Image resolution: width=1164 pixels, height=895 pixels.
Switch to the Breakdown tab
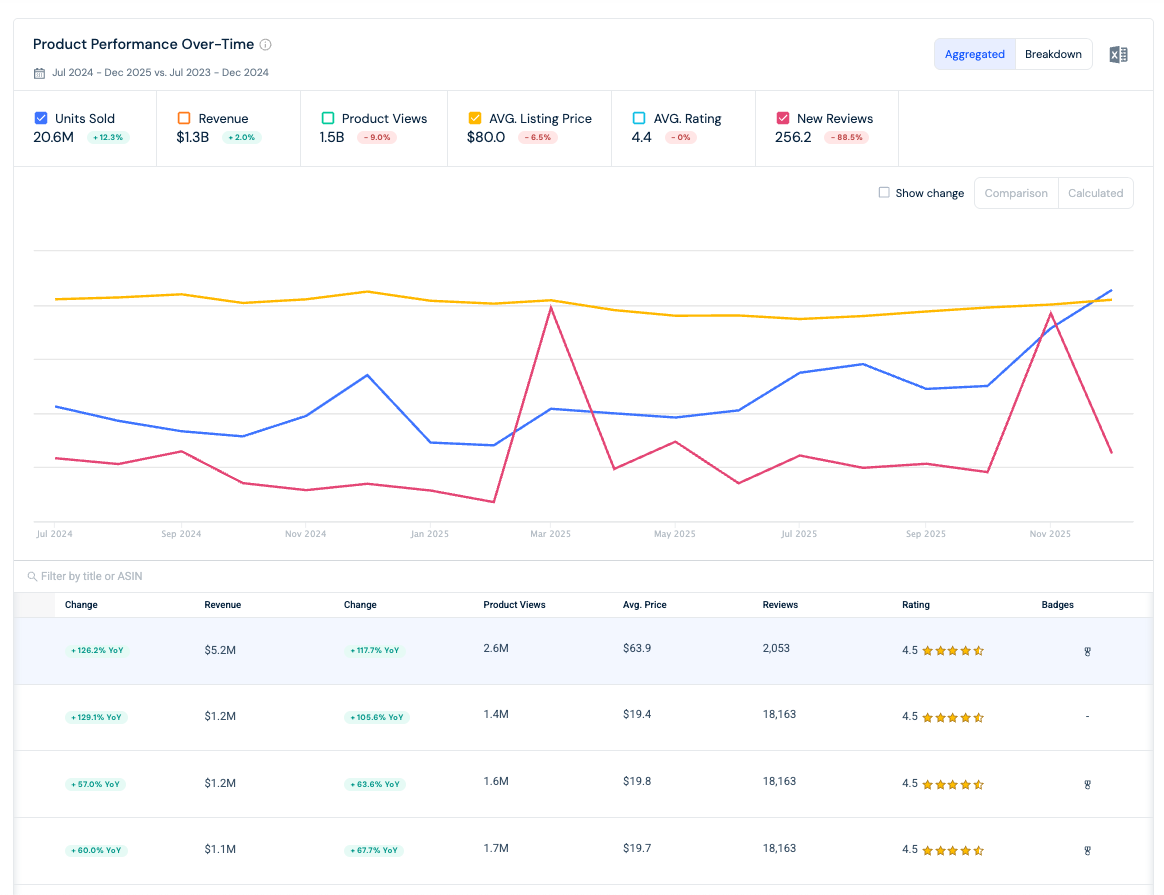(x=1053, y=54)
